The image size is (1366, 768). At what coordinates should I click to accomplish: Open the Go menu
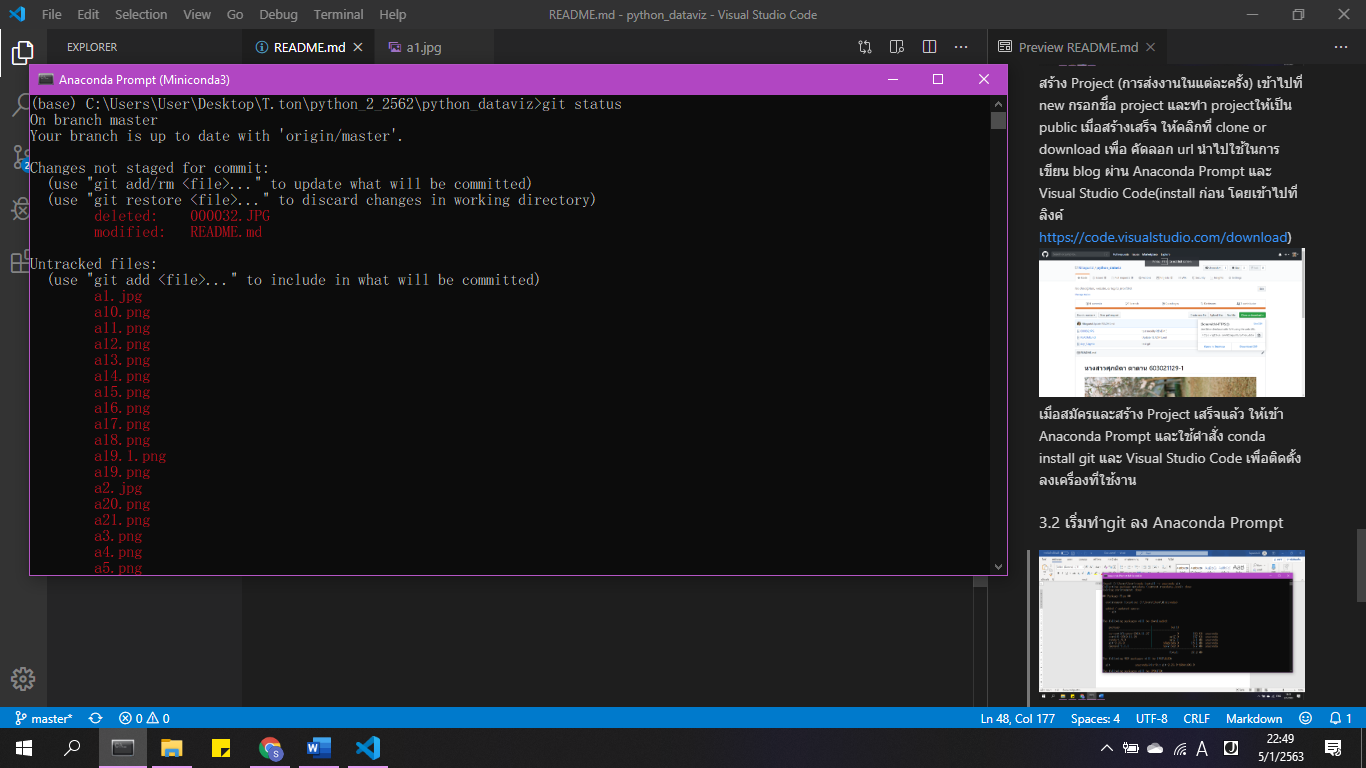click(x=235, y=14)
